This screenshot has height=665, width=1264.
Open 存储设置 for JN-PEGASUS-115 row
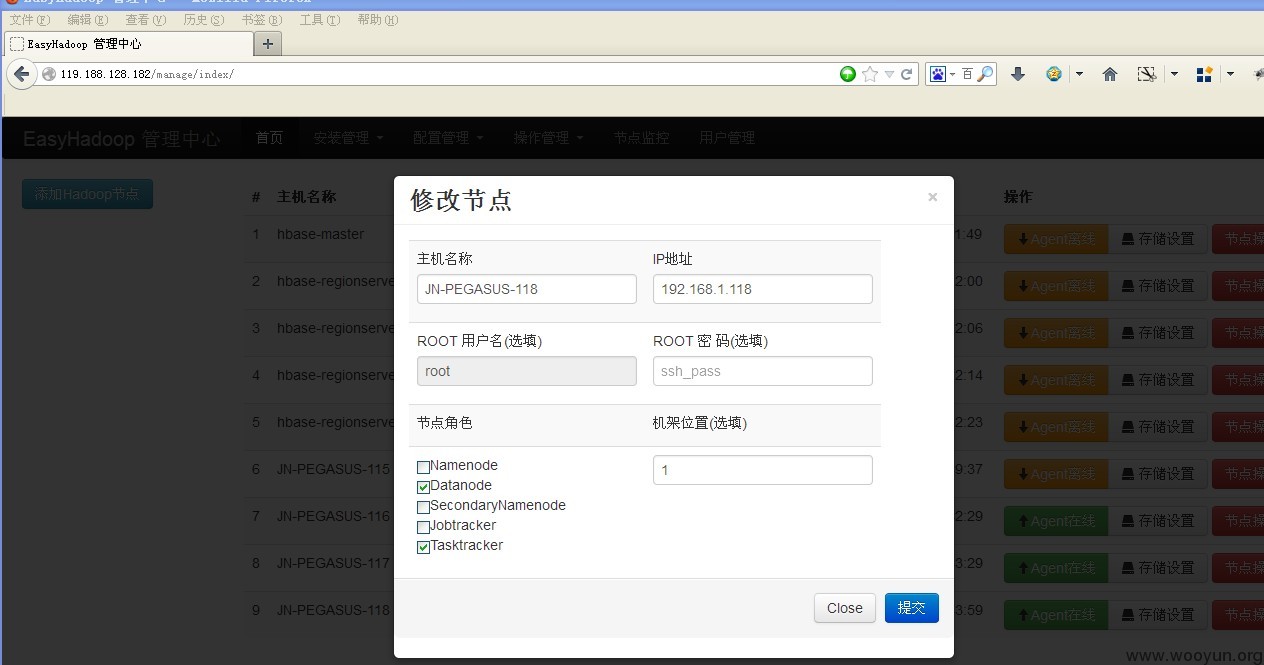tap(1158, 474)
